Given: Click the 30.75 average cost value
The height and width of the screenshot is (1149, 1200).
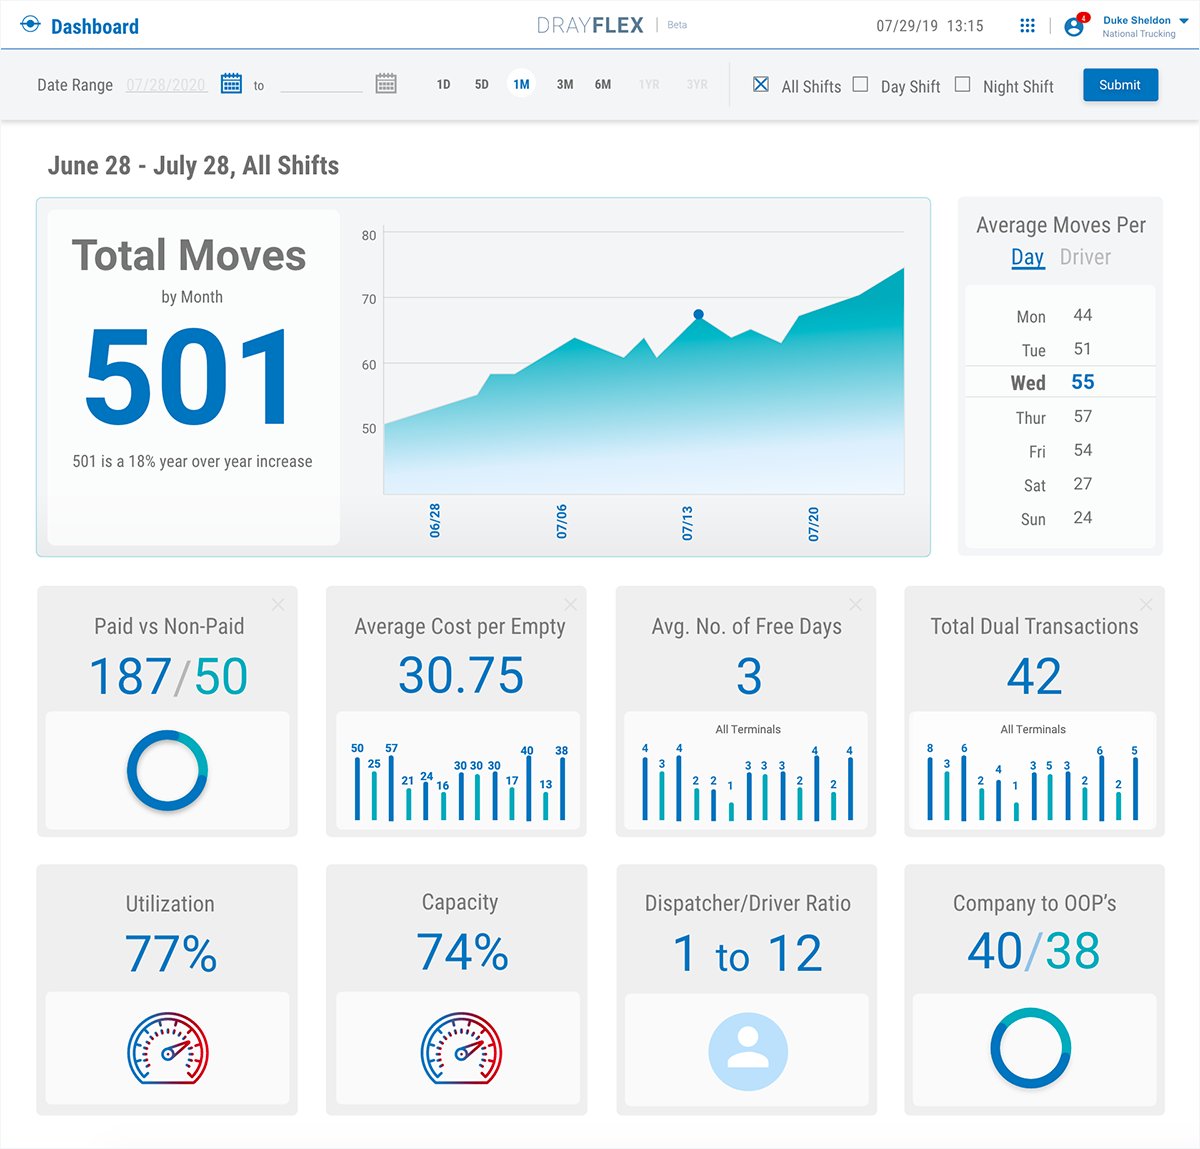Looking at the screenshot, I should (461, 675).
